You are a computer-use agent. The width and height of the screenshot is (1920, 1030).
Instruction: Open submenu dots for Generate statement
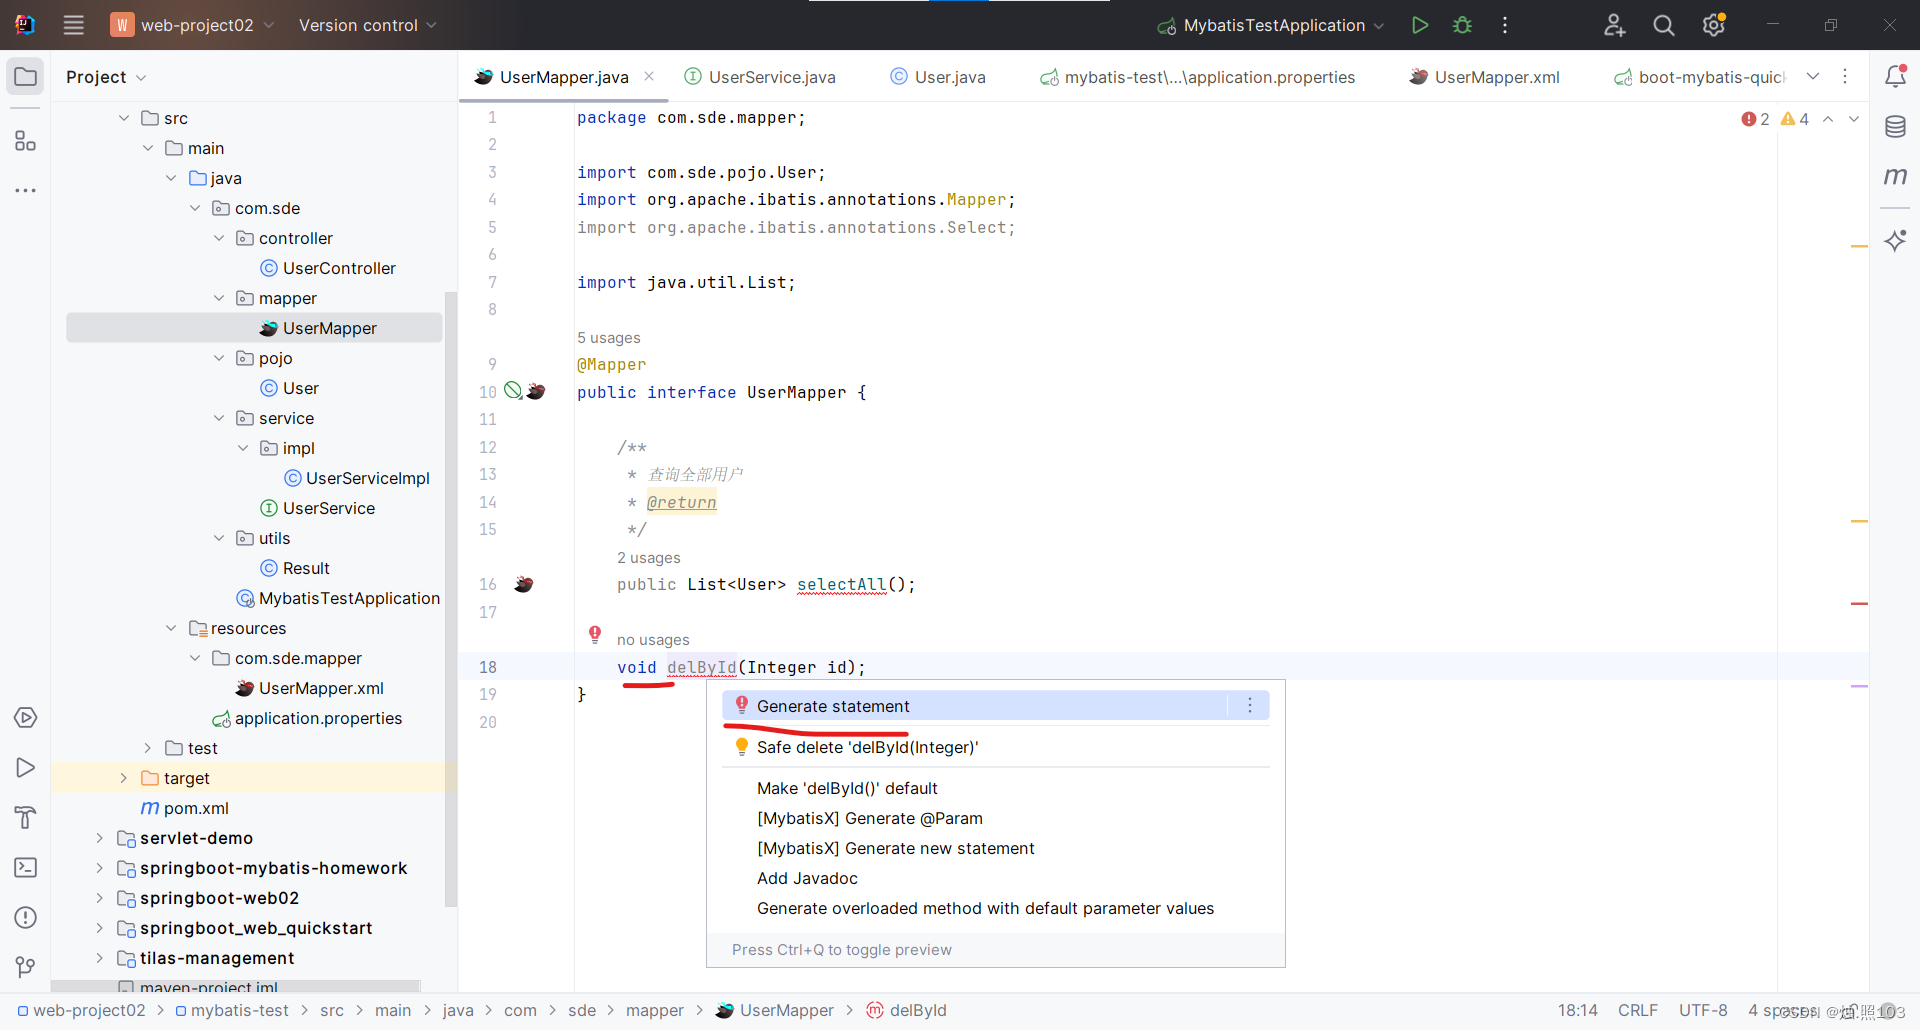tap(1250, 706)
